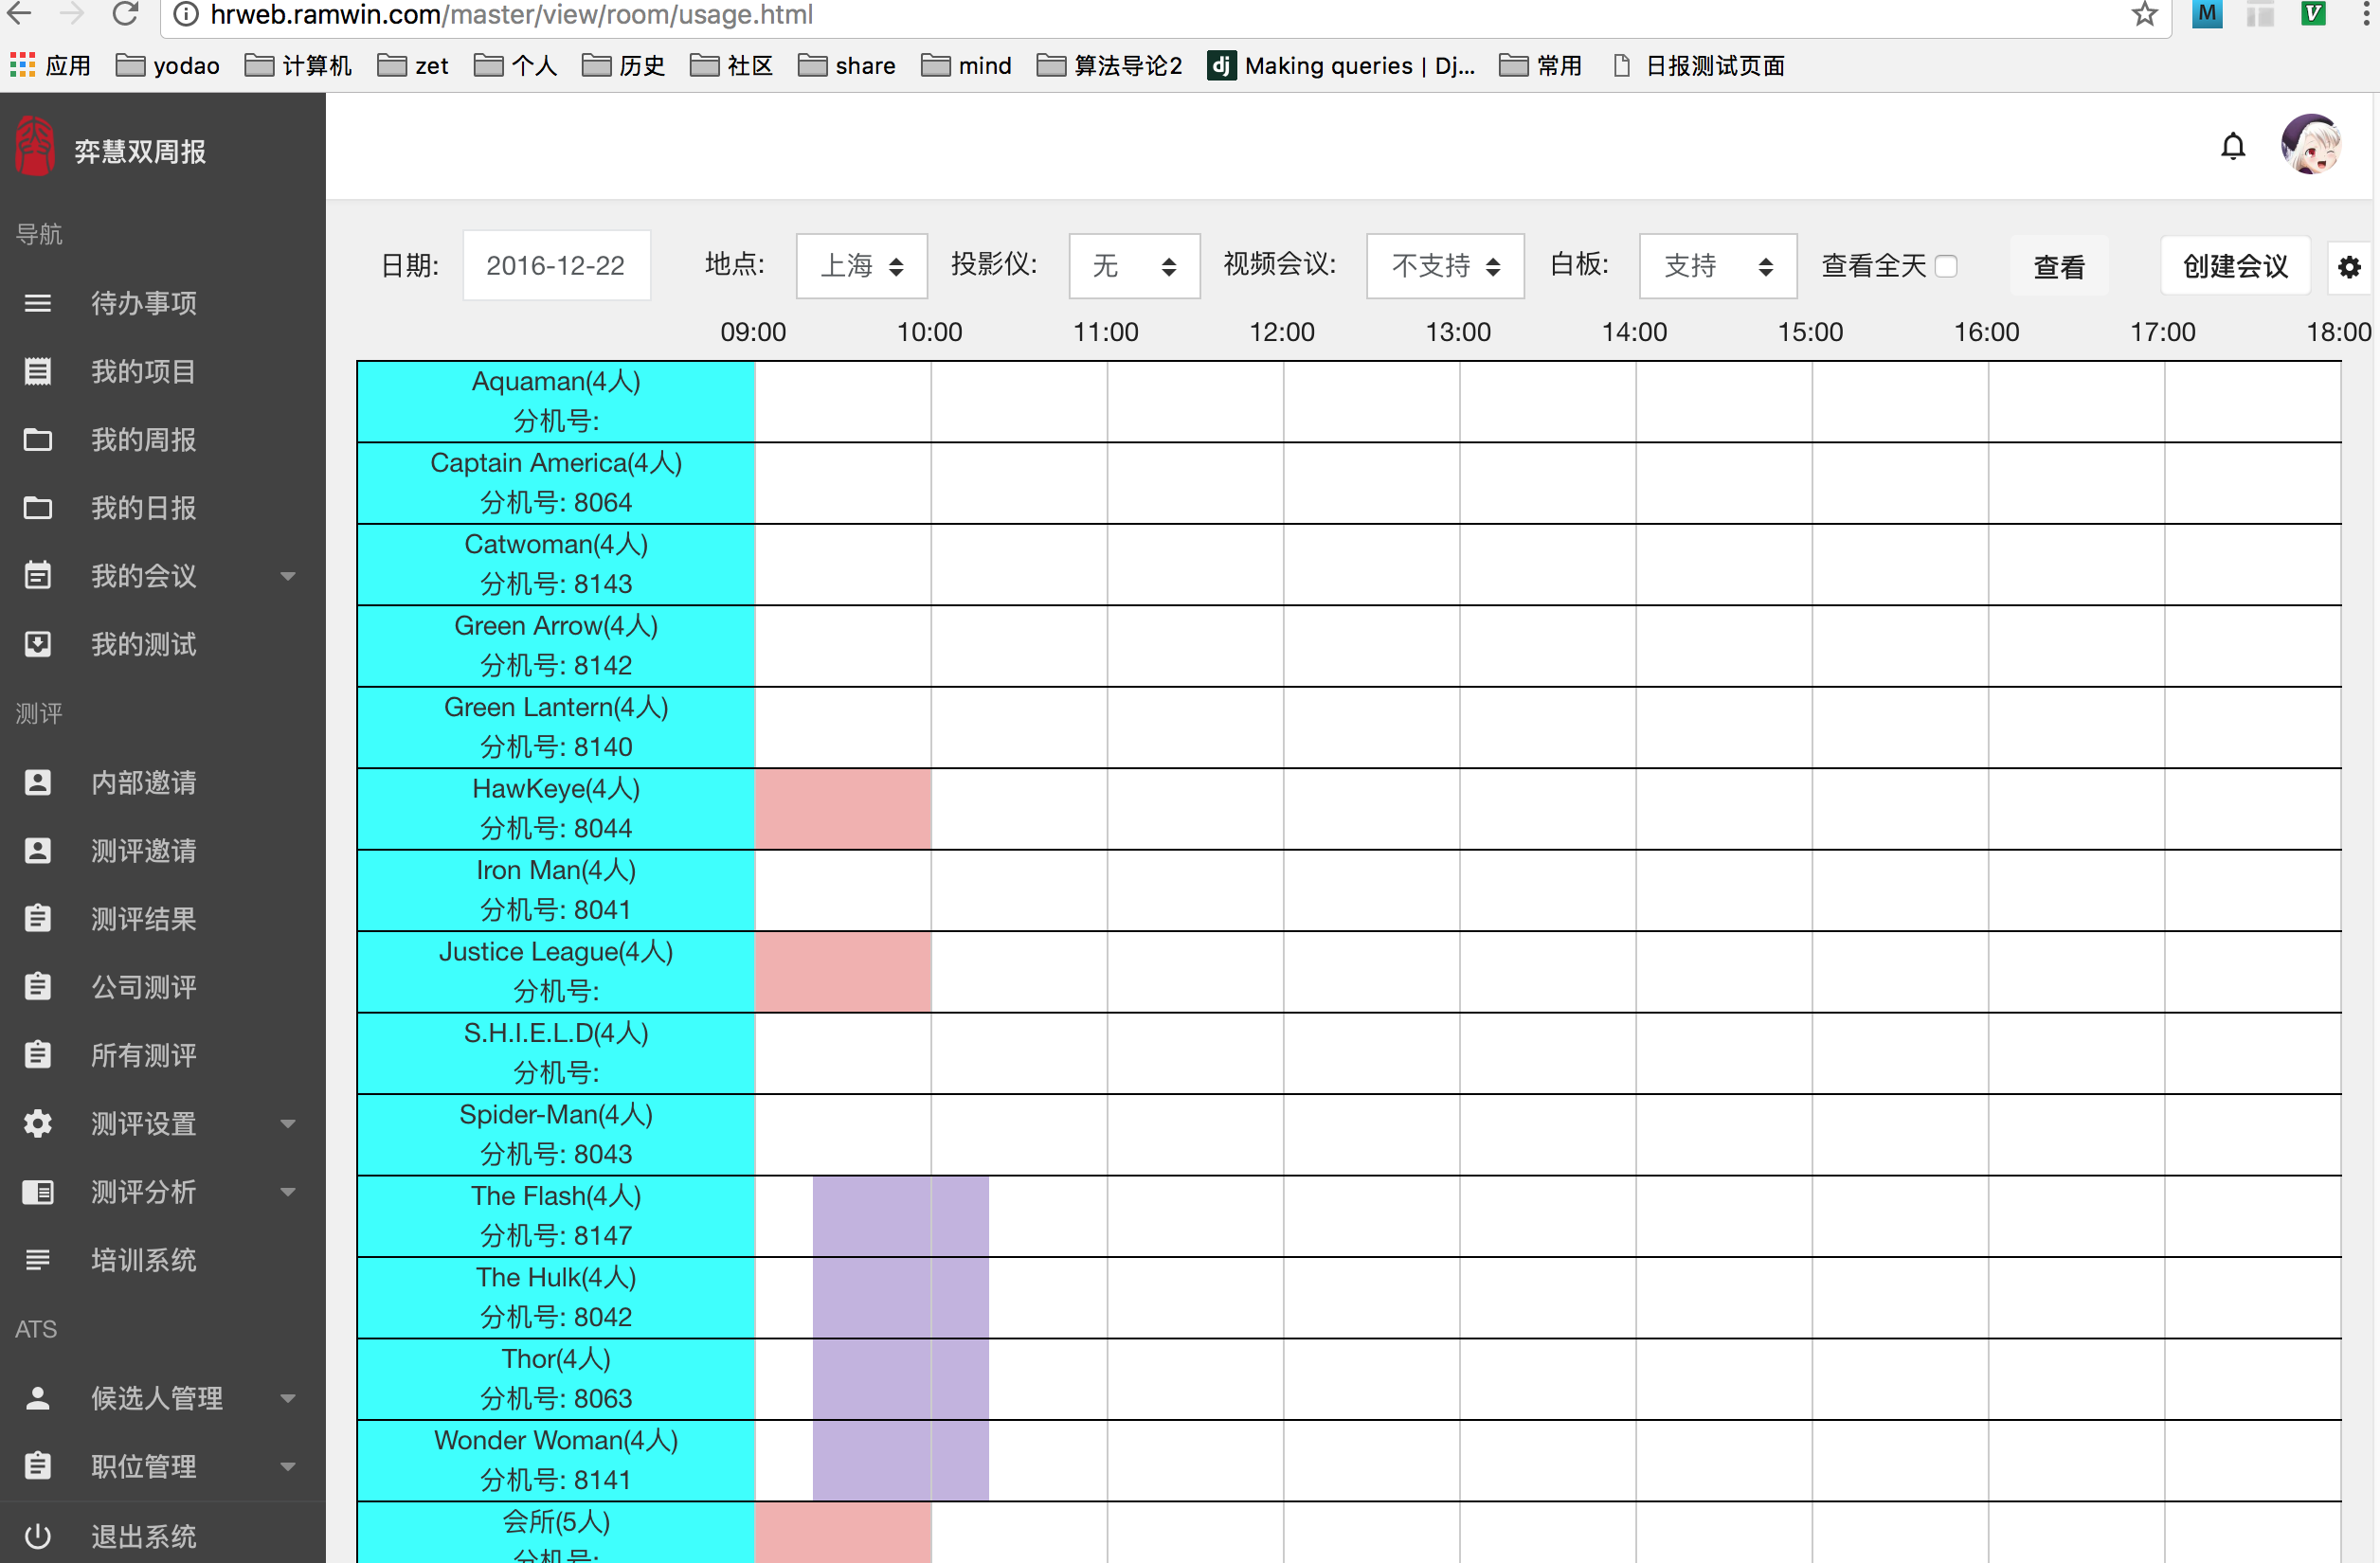Open 我的日报 in the sidebar

pyautogui.click(x=144, y=508)
